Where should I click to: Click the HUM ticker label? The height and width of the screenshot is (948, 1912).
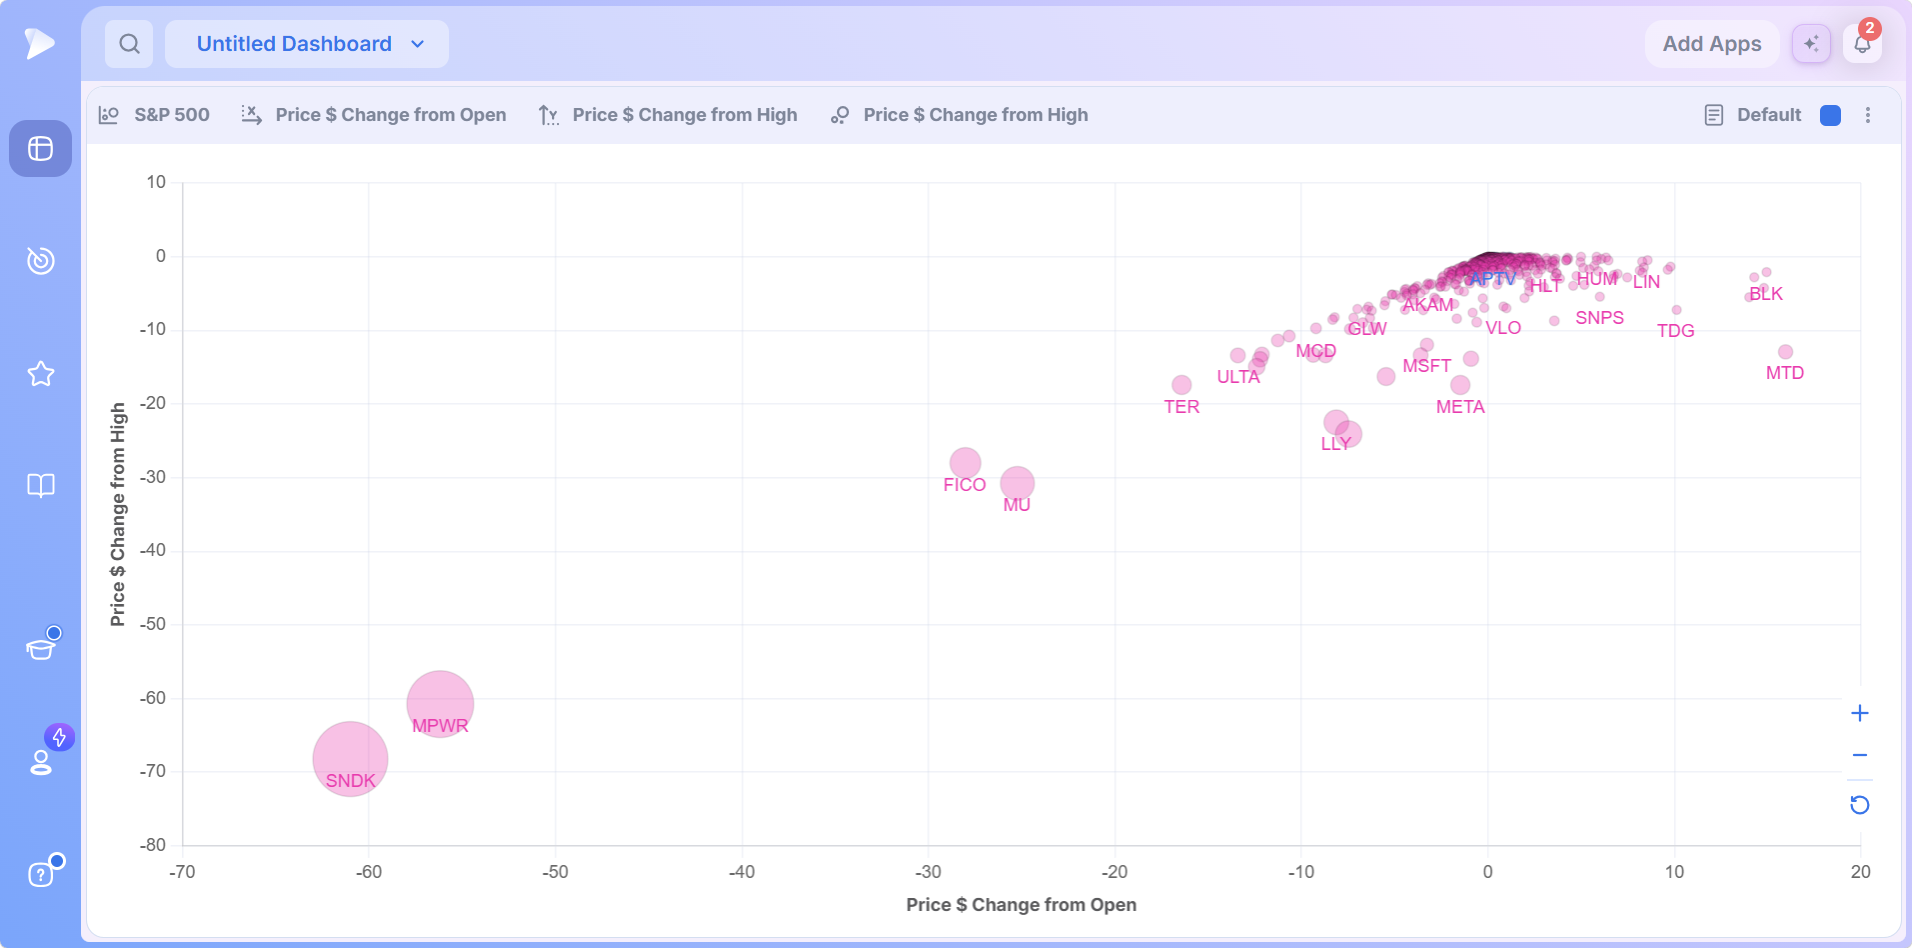(1597, 279)
